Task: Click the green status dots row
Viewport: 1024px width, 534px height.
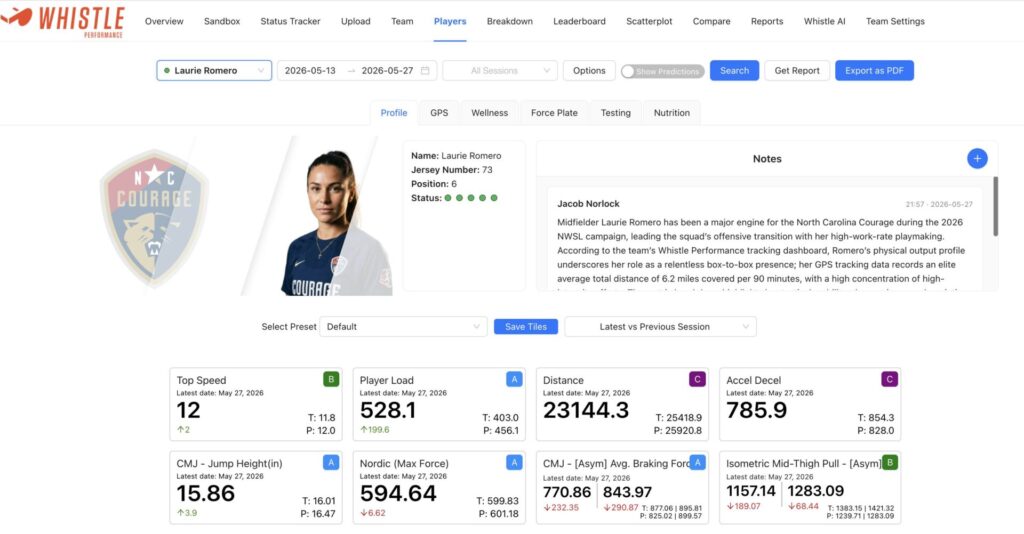Action: [471, 198]
